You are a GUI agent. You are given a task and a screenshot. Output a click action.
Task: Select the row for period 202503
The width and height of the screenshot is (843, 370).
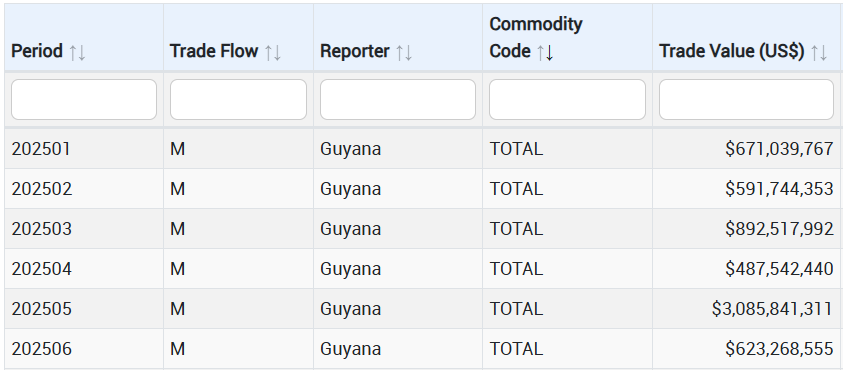(x=423, y=229)
